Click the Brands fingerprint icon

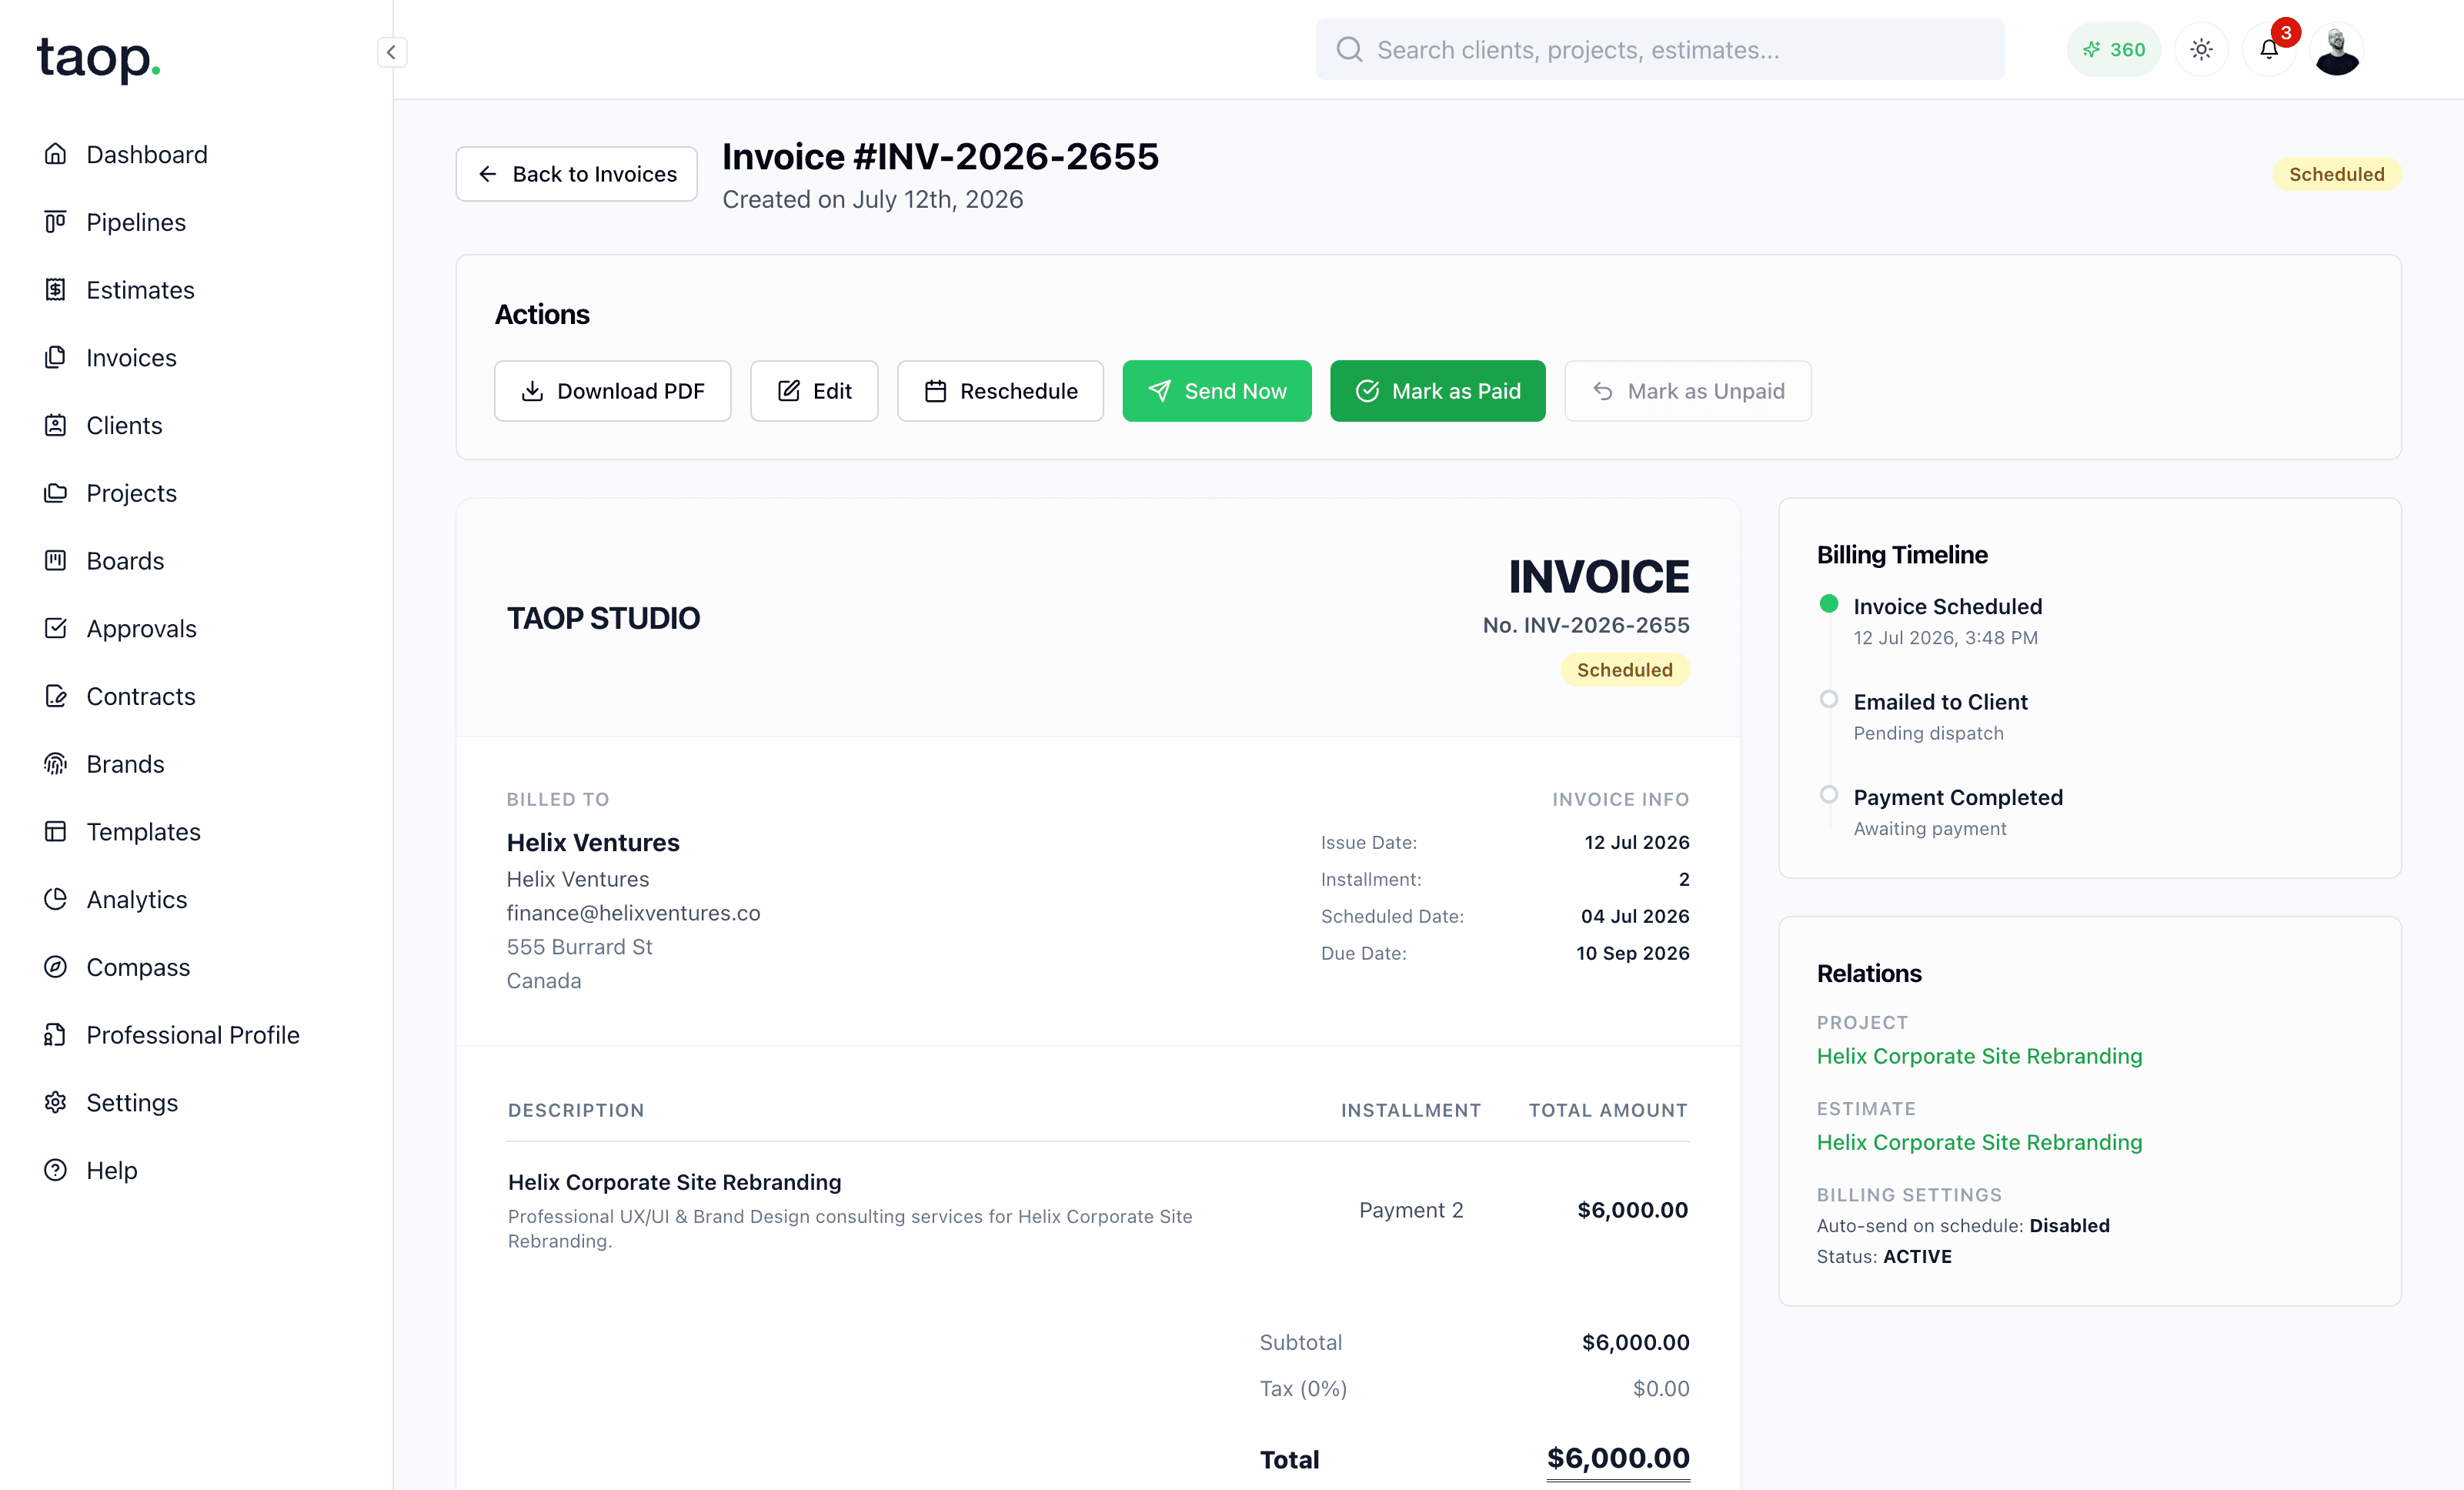[x=56, y=764]
